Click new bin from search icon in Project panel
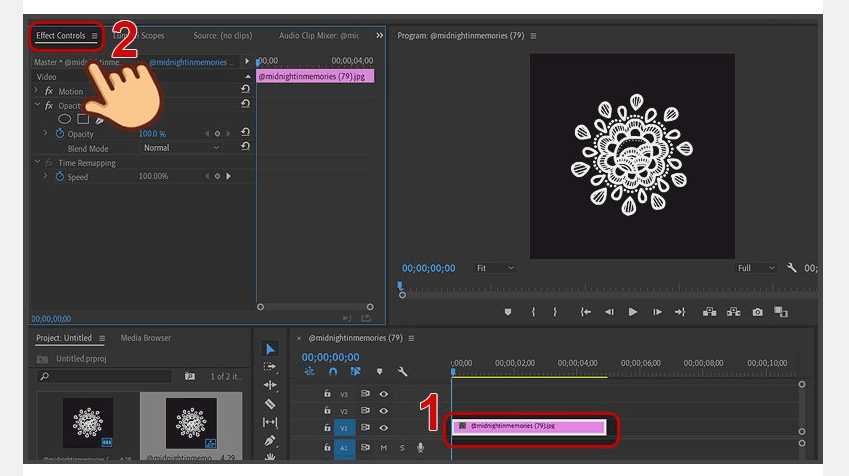849x476 pixels. pos(190,376)
